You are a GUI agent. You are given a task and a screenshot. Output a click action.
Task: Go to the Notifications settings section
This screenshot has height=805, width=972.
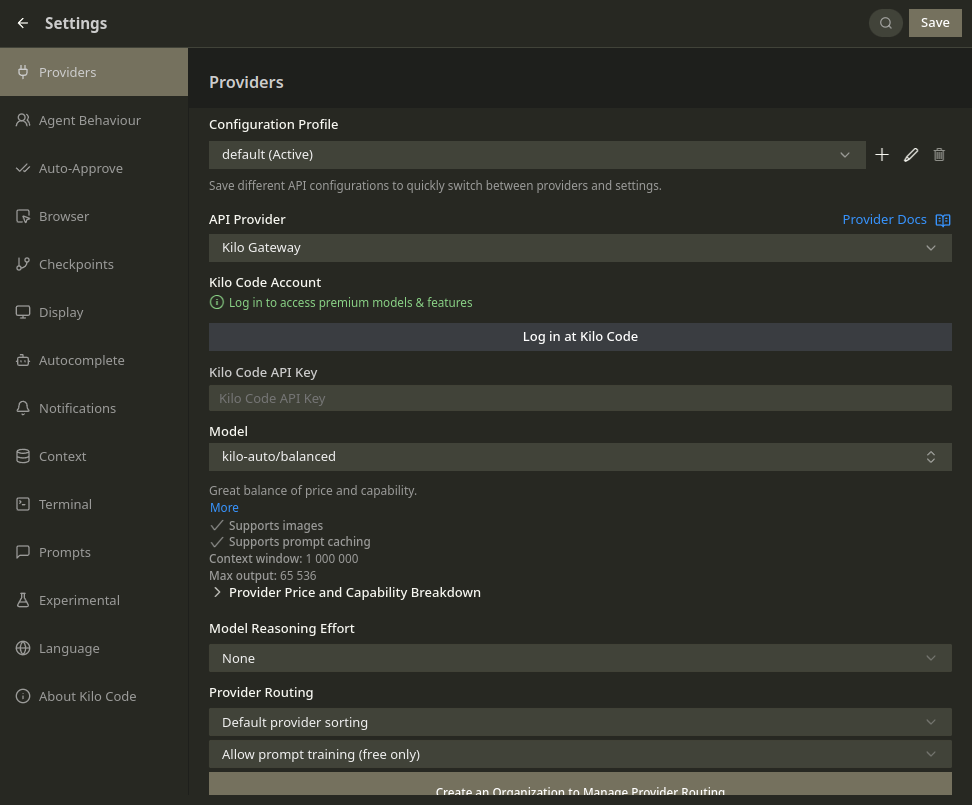tap(94, 408)
